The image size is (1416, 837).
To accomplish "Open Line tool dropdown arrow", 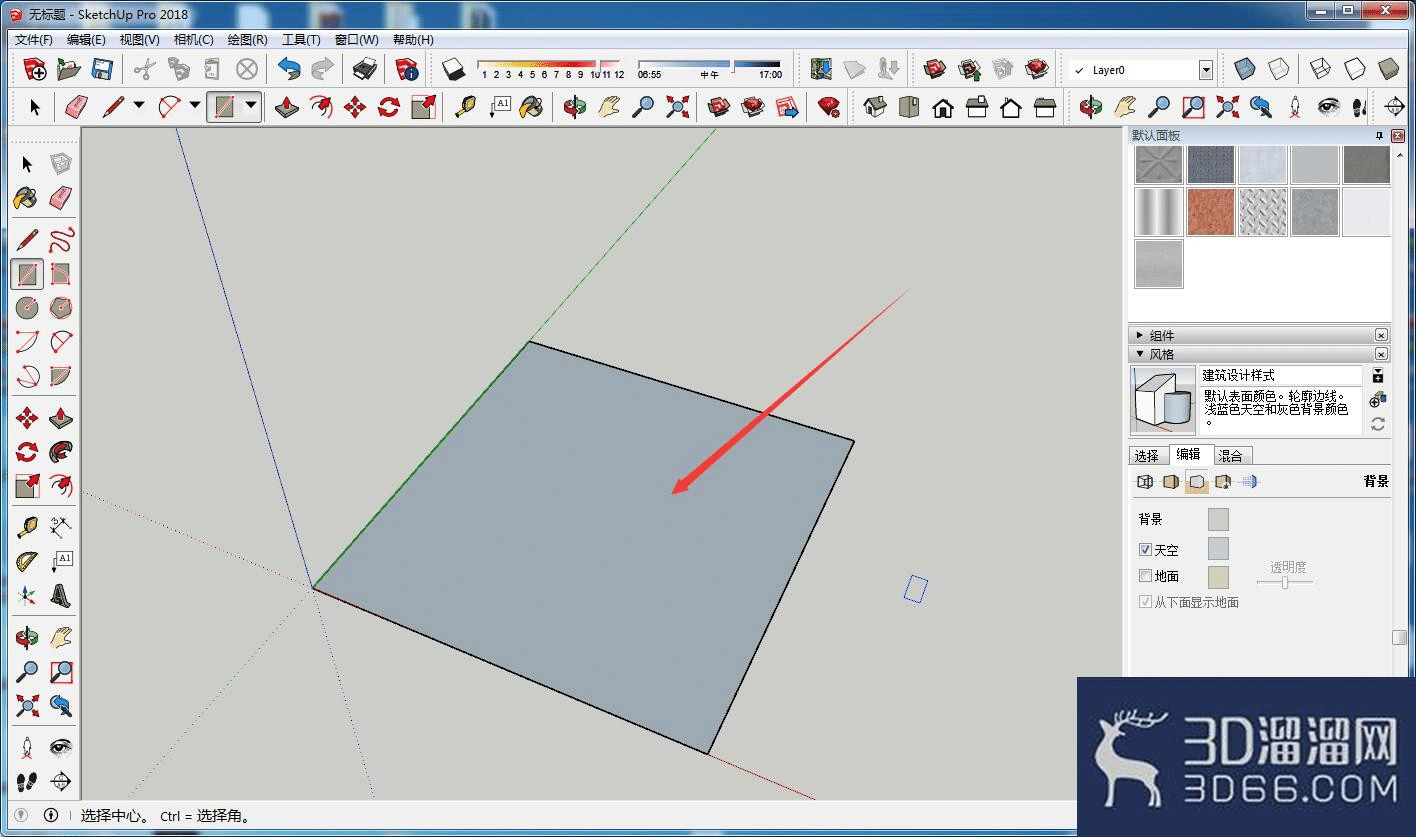I will 139,105.
